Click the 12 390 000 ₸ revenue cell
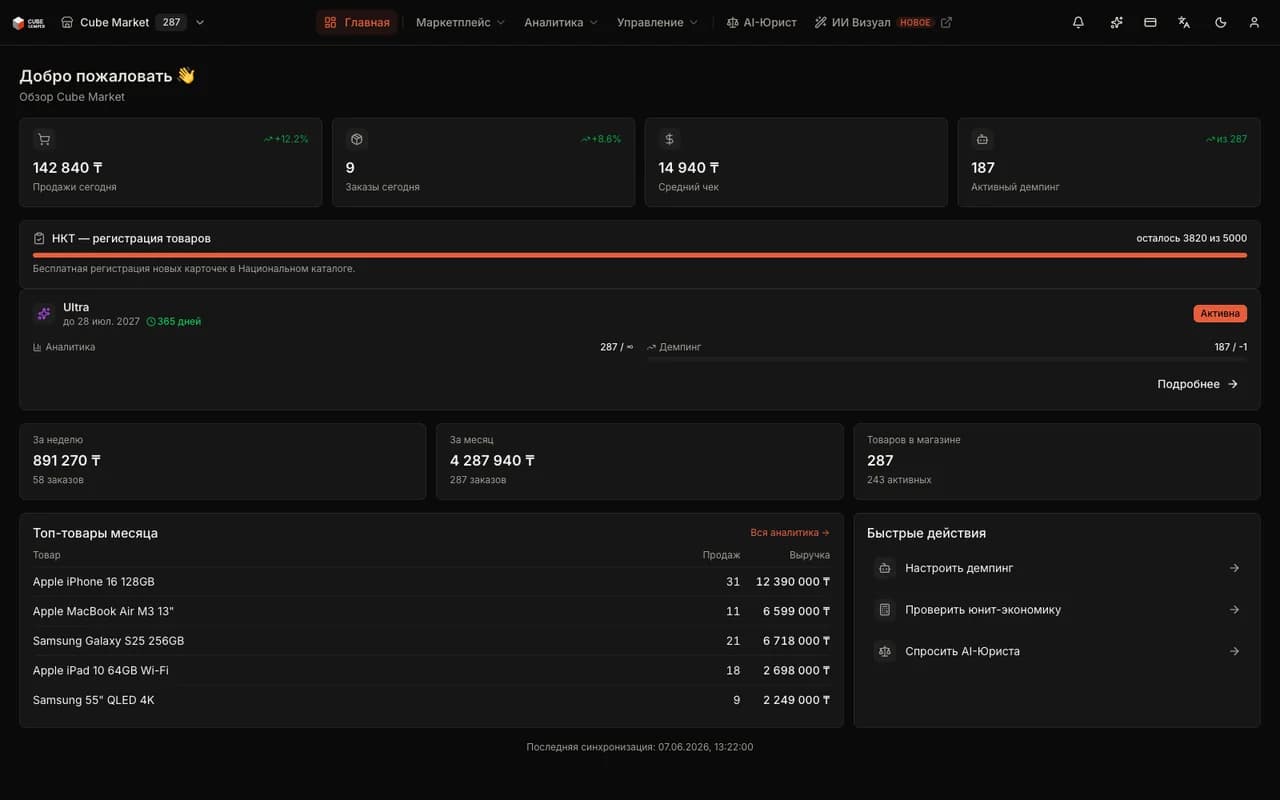The width and height of the screenshot is (1280, 800). pyautogui.click(x=792, y=582)
